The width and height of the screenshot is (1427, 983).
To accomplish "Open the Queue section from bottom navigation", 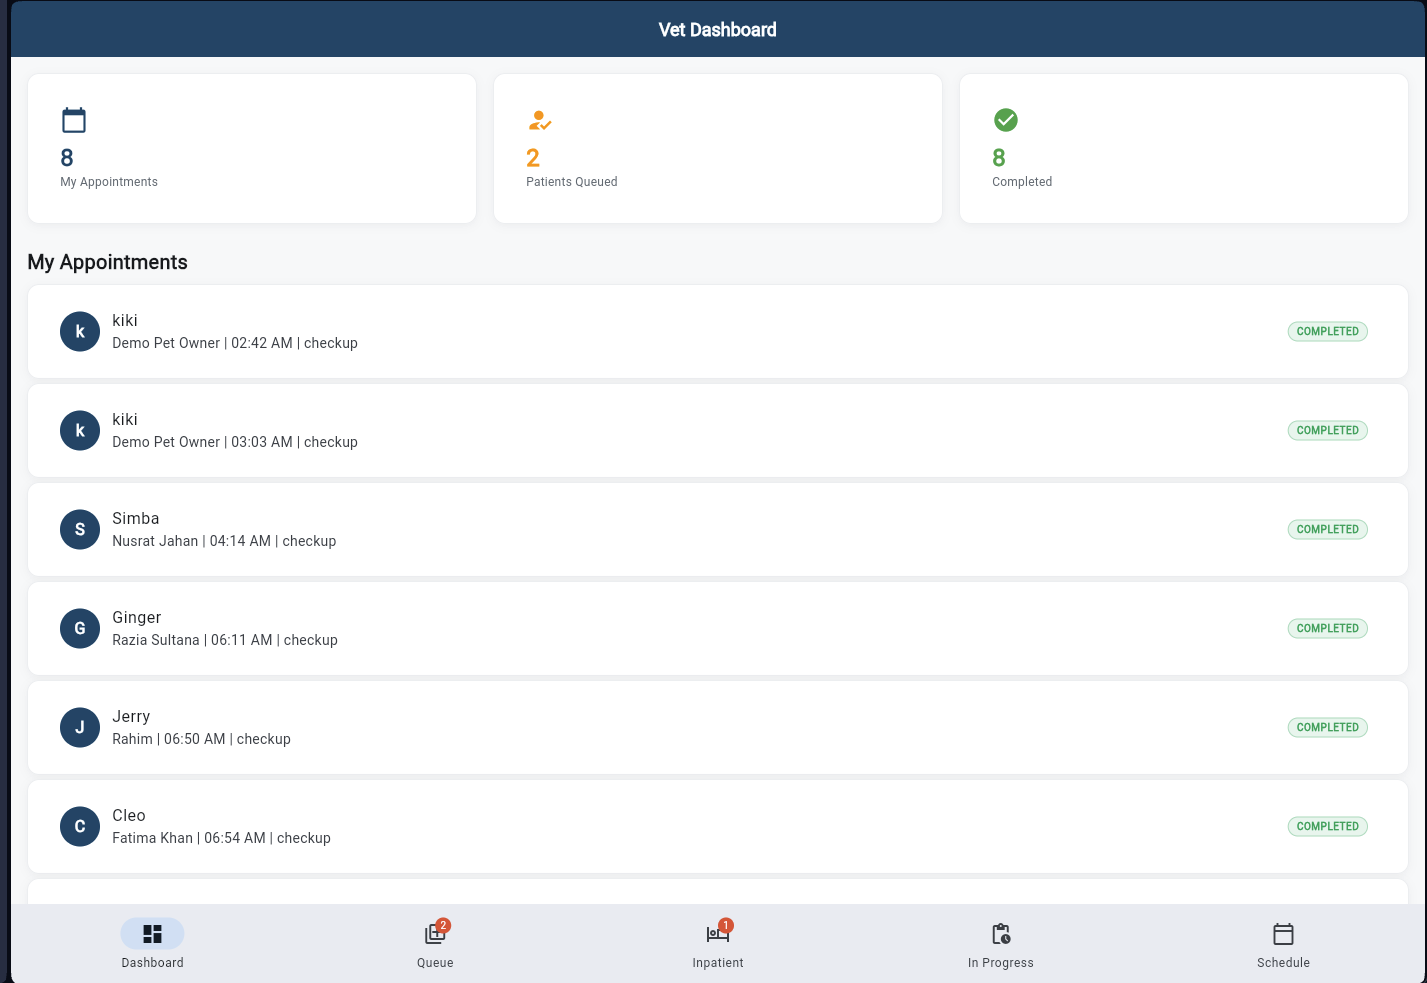I will click(435, 943).
